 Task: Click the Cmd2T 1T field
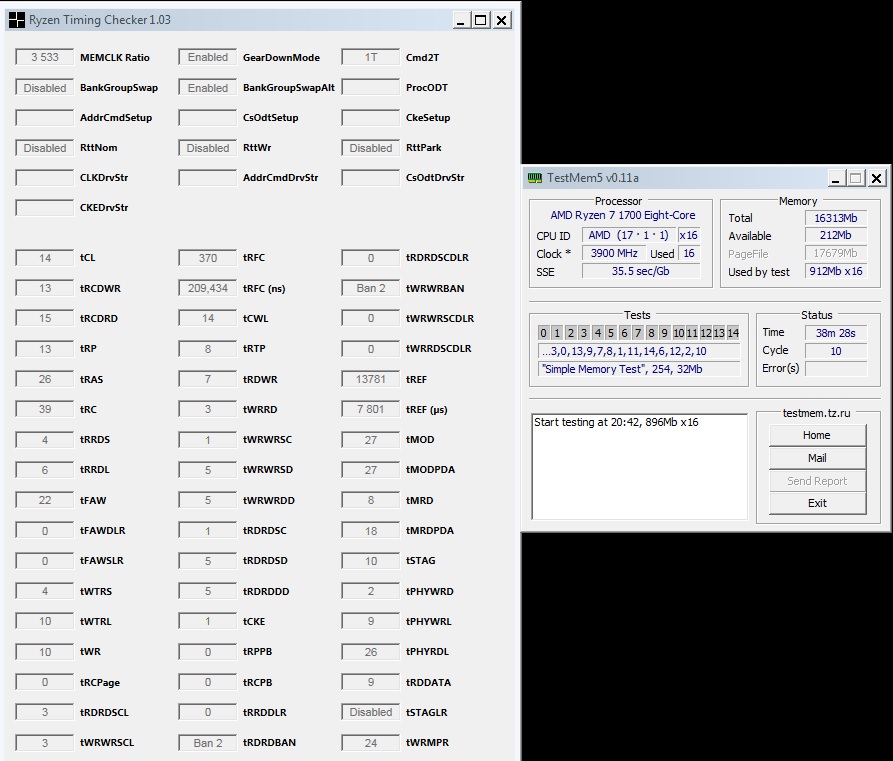[x=370, y=58]
